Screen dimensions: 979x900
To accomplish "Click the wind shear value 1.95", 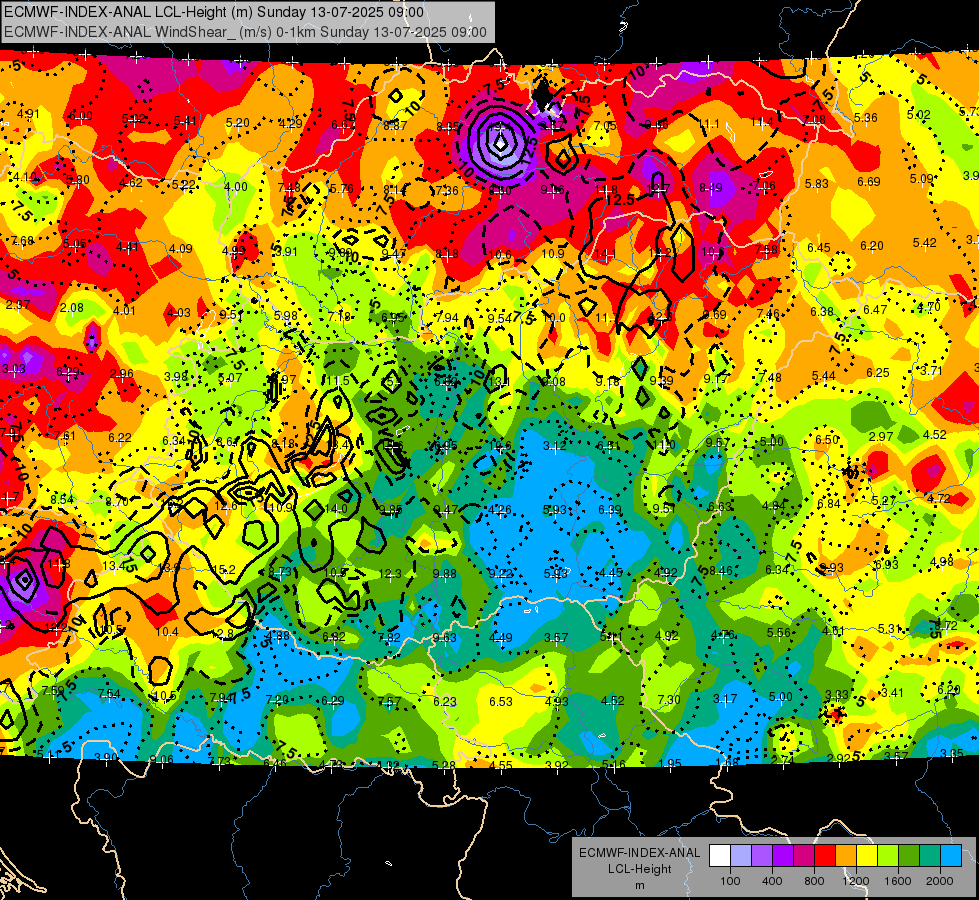I will click(x=671, y=763).
